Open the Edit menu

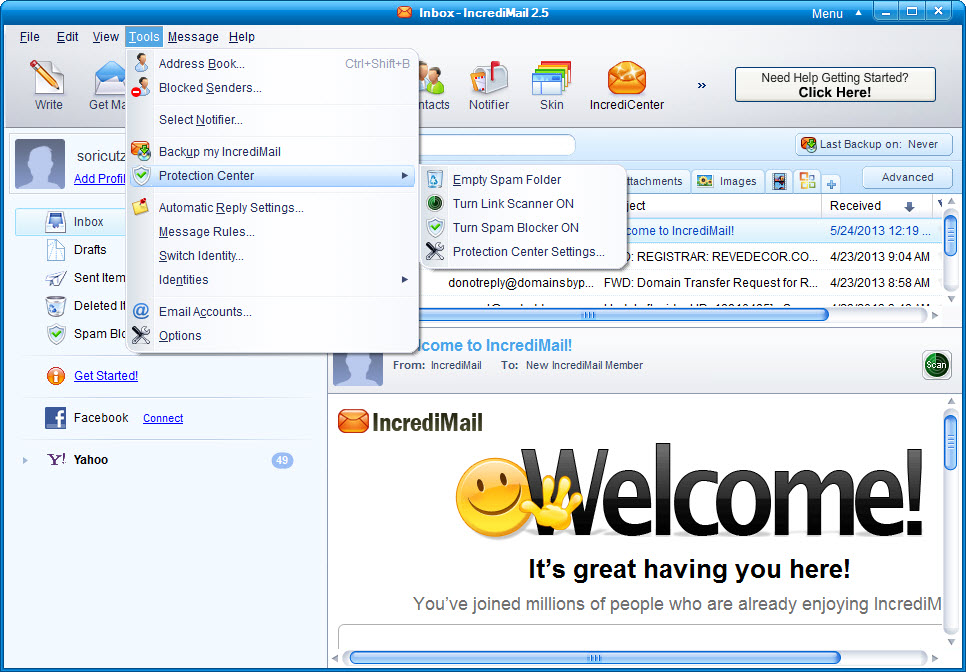(x=67, y=37)
